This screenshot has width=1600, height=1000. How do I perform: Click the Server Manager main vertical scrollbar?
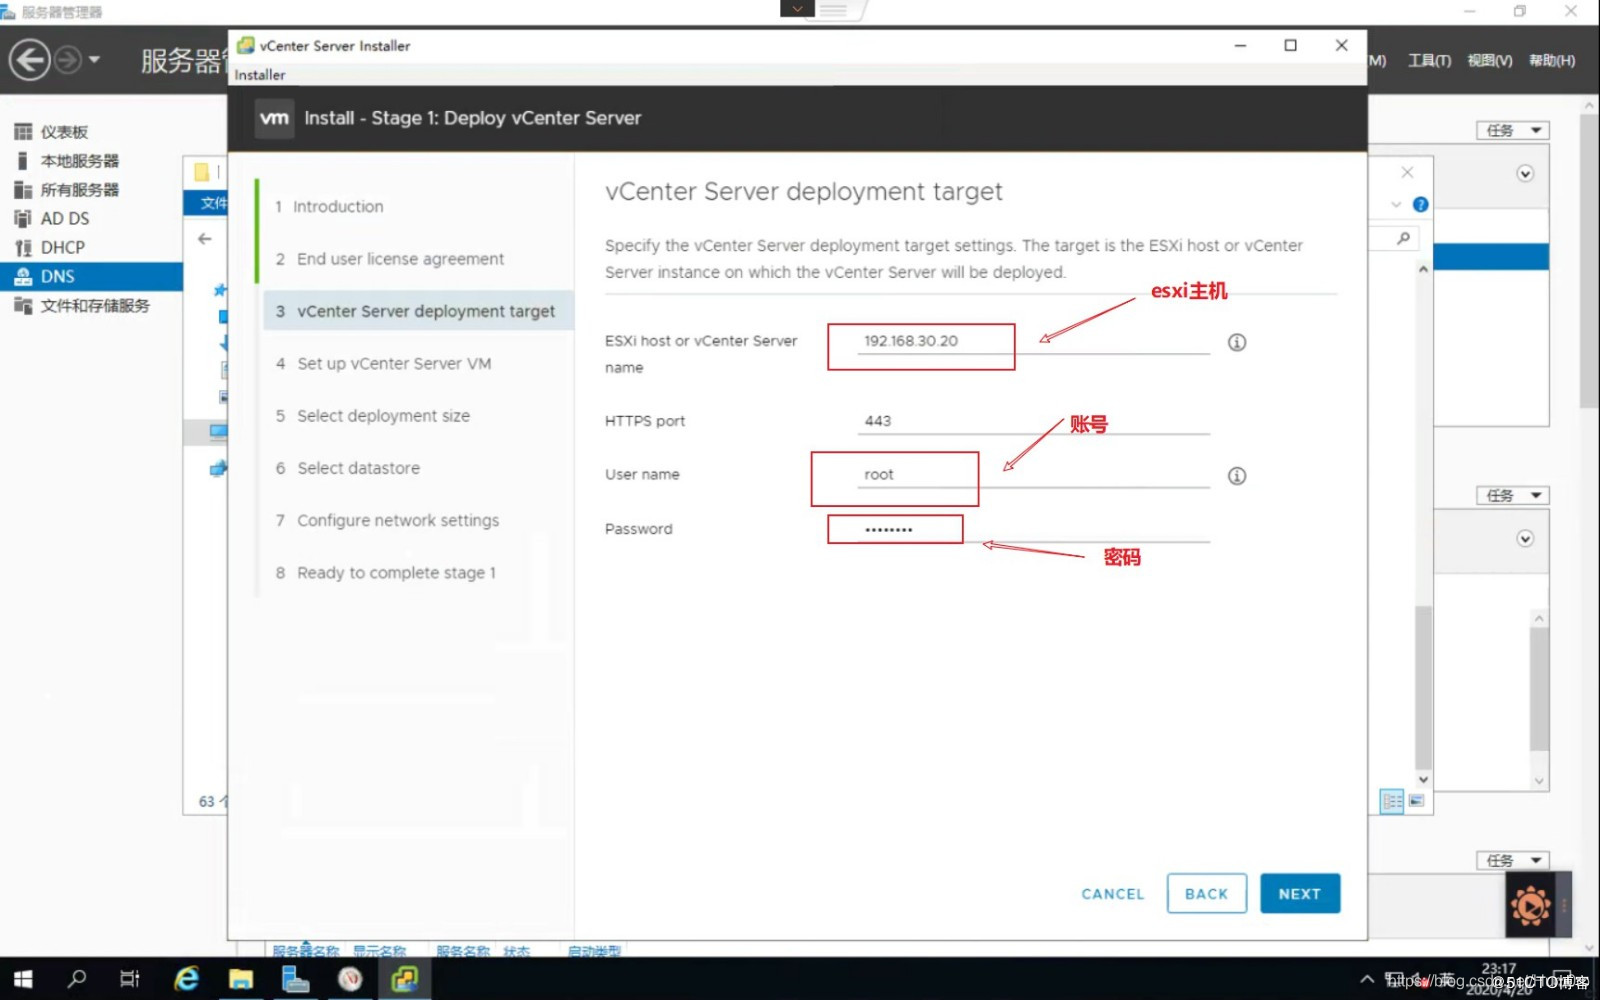point(1589,260)
